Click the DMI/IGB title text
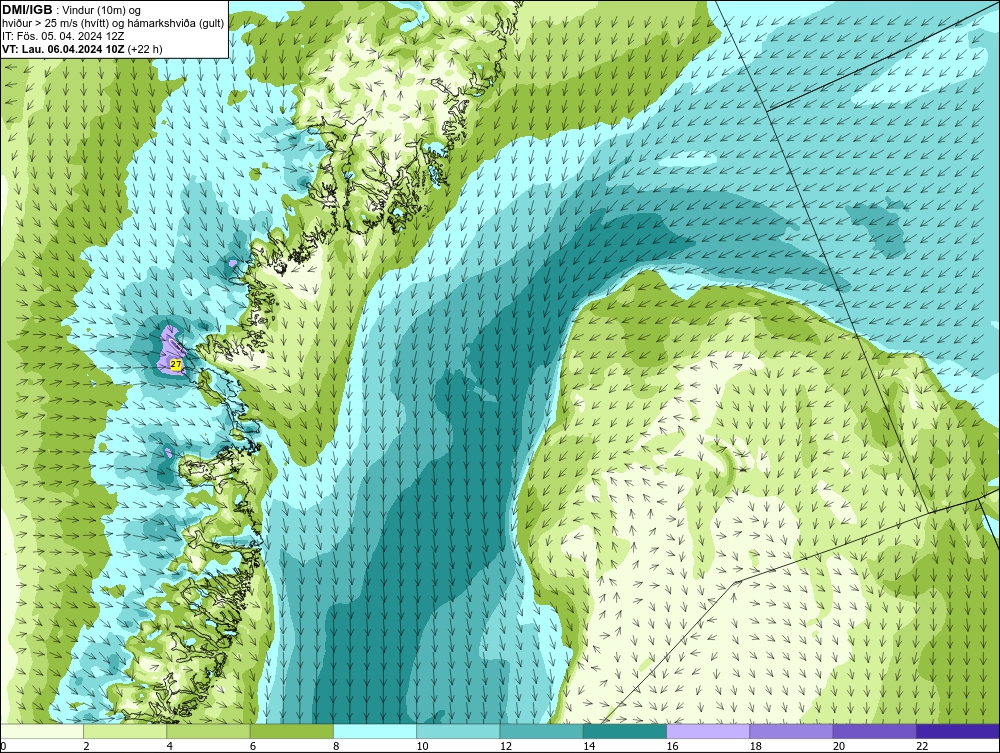1000x753 pixels. [x=27, y=10]
